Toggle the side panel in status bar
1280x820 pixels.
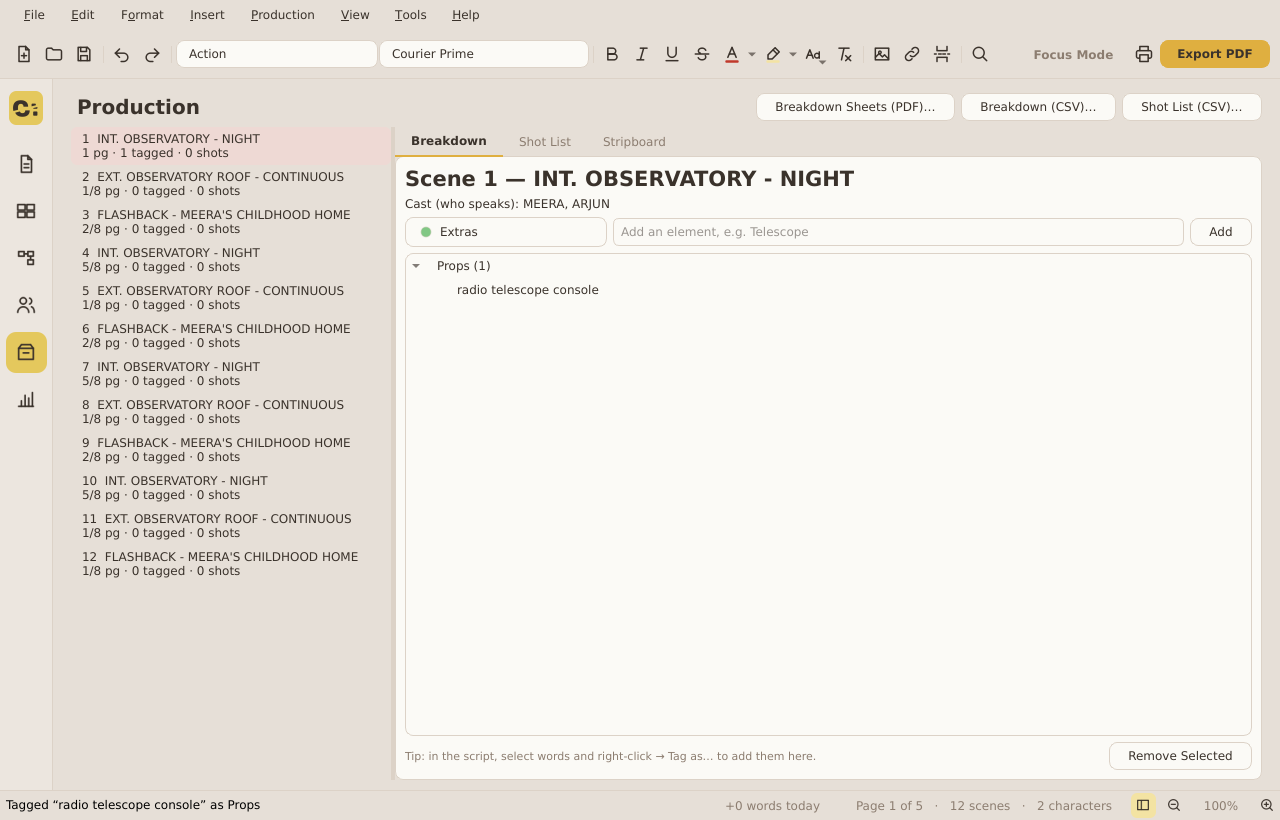[x=1143, y=805]
